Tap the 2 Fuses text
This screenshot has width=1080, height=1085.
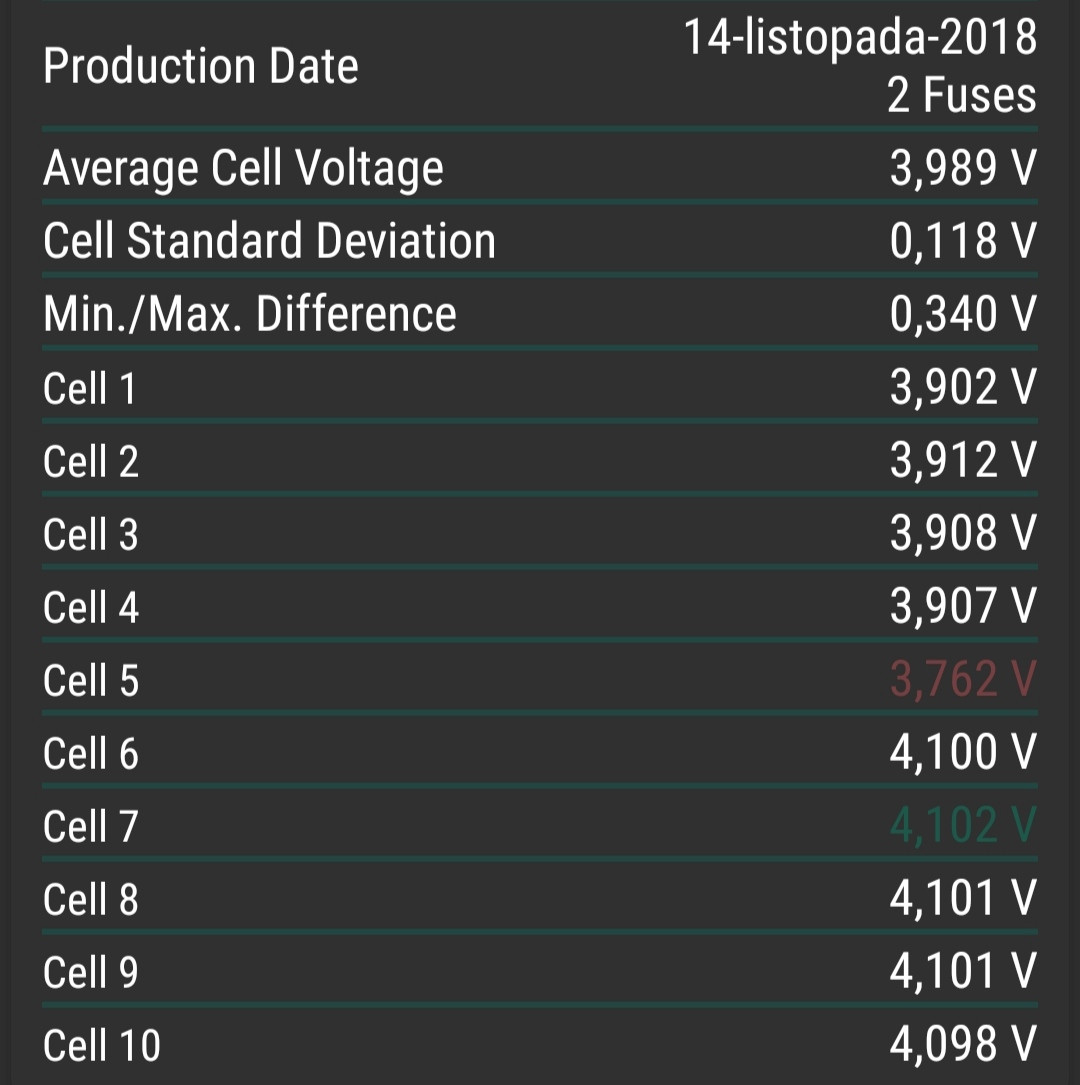pyautogui.click(x=961, y=96)
